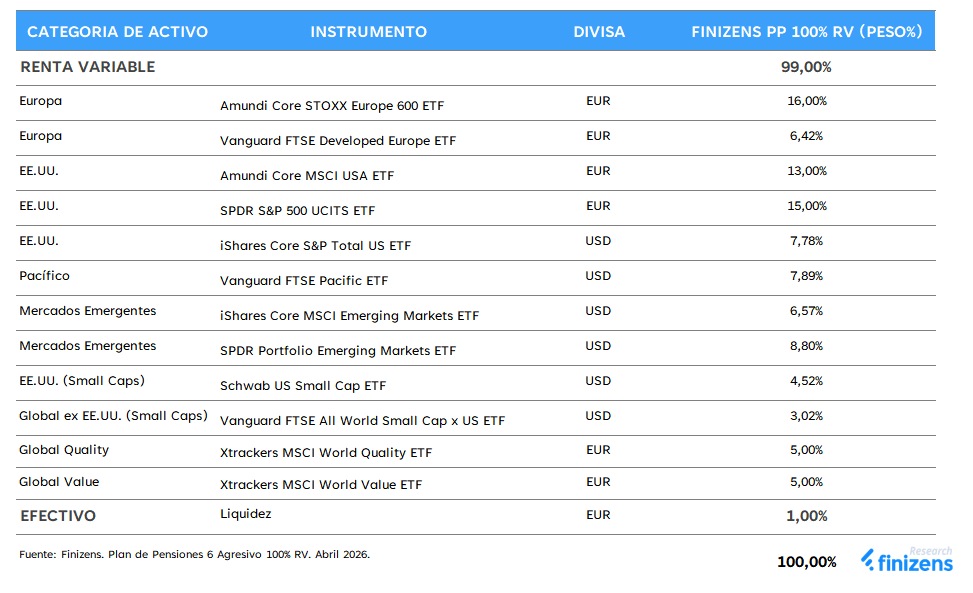
Task: Select the DIVISA column header
Action: click(x=599, y=32)
